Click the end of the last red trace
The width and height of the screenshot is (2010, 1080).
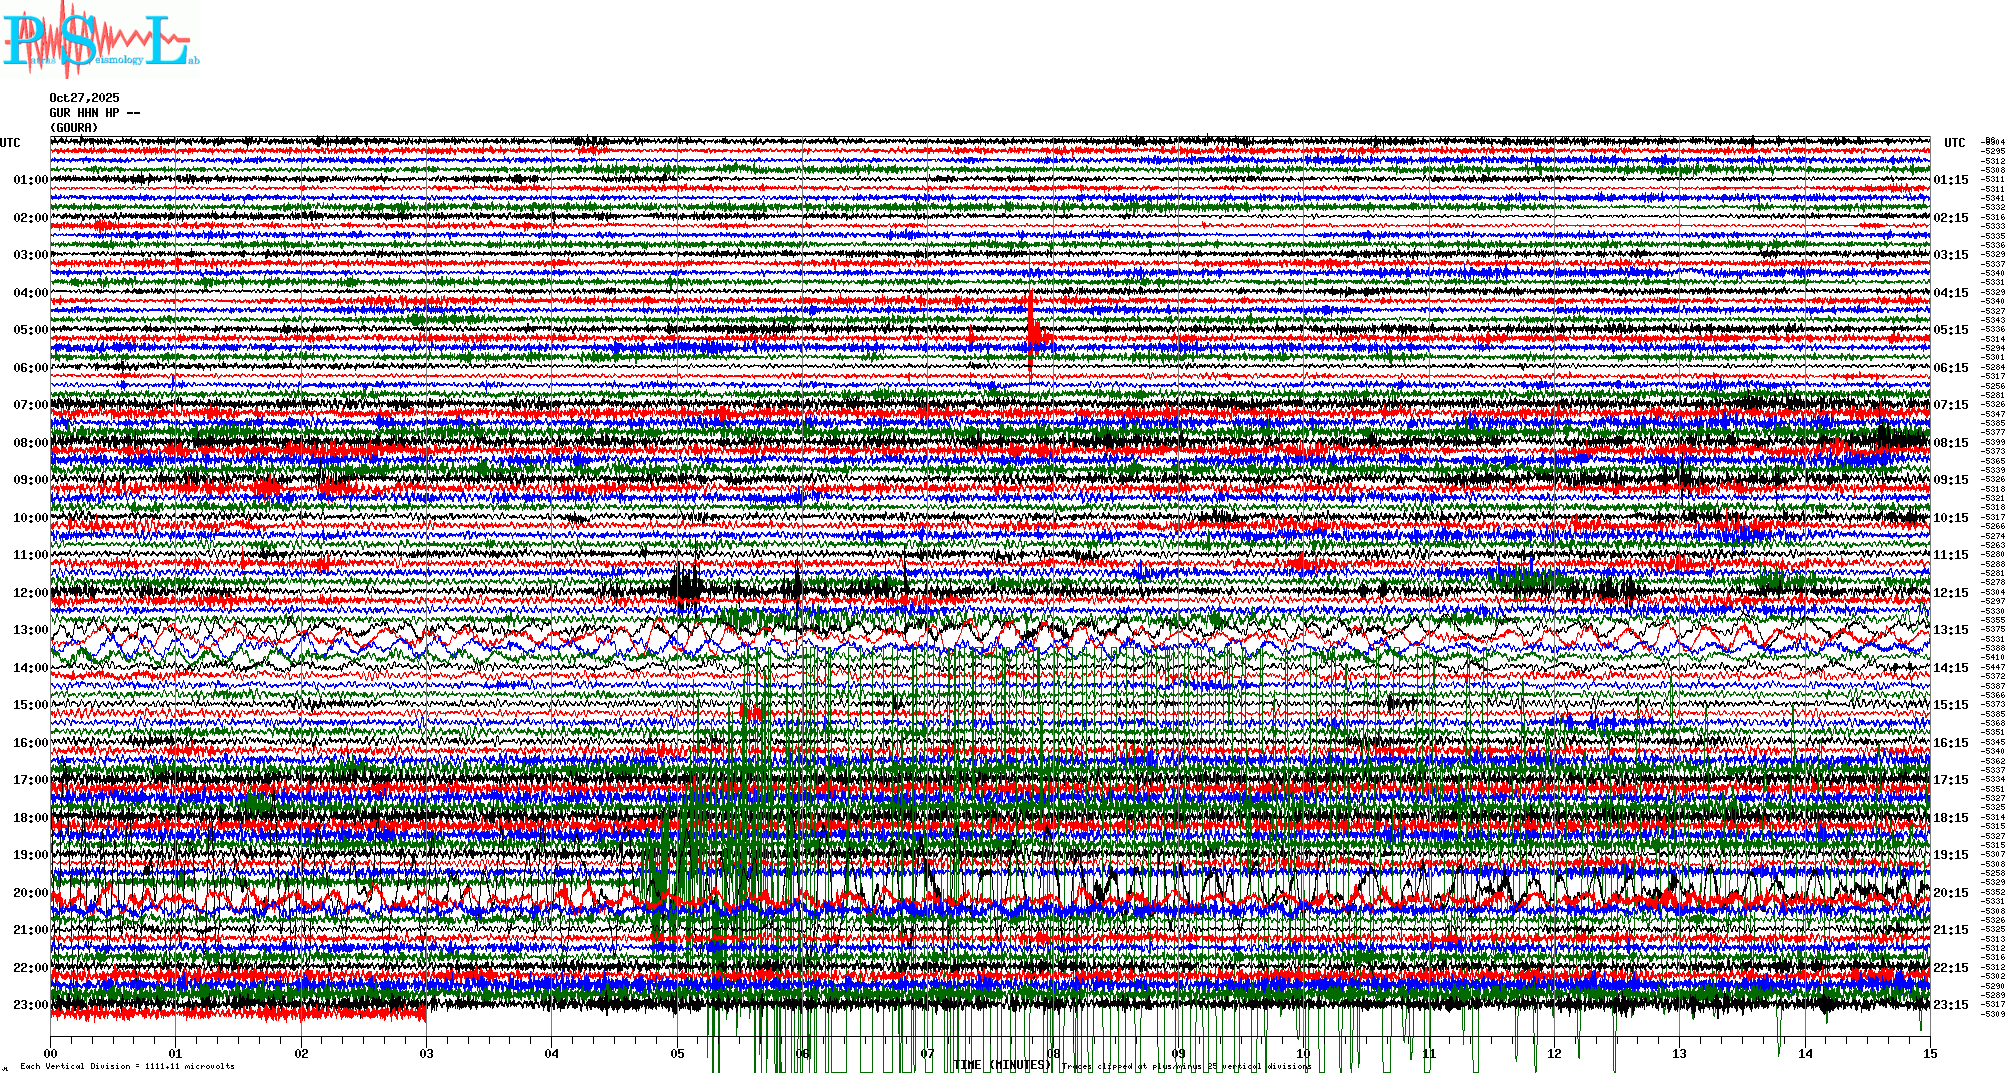425,1014
